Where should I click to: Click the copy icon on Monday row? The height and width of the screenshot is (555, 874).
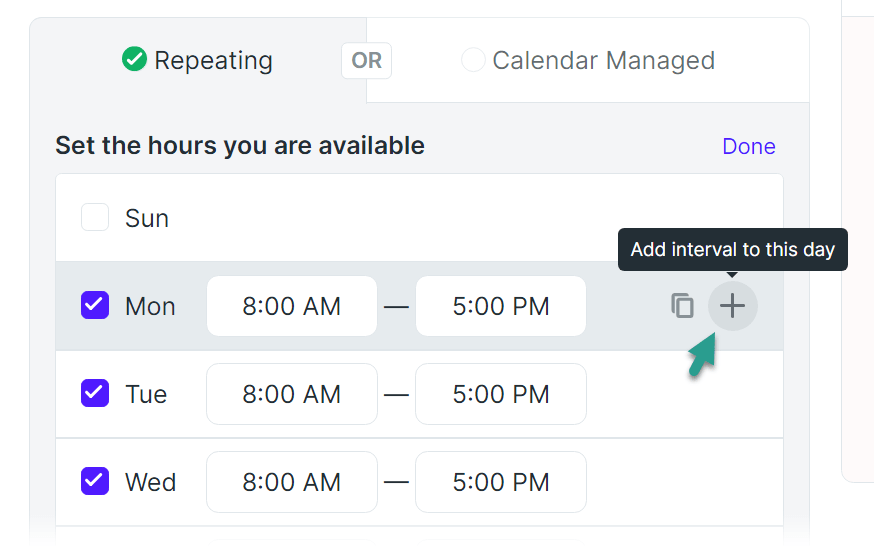(x=682, y=306)
